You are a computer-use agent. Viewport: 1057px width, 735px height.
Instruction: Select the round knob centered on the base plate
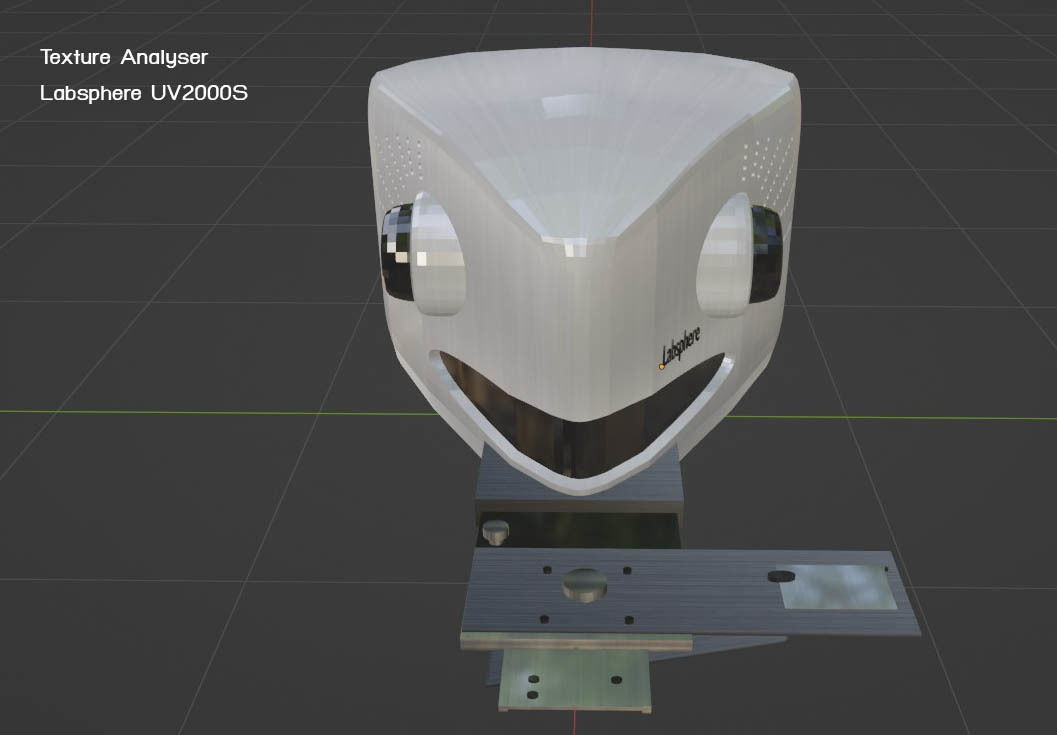click(584, 584)
